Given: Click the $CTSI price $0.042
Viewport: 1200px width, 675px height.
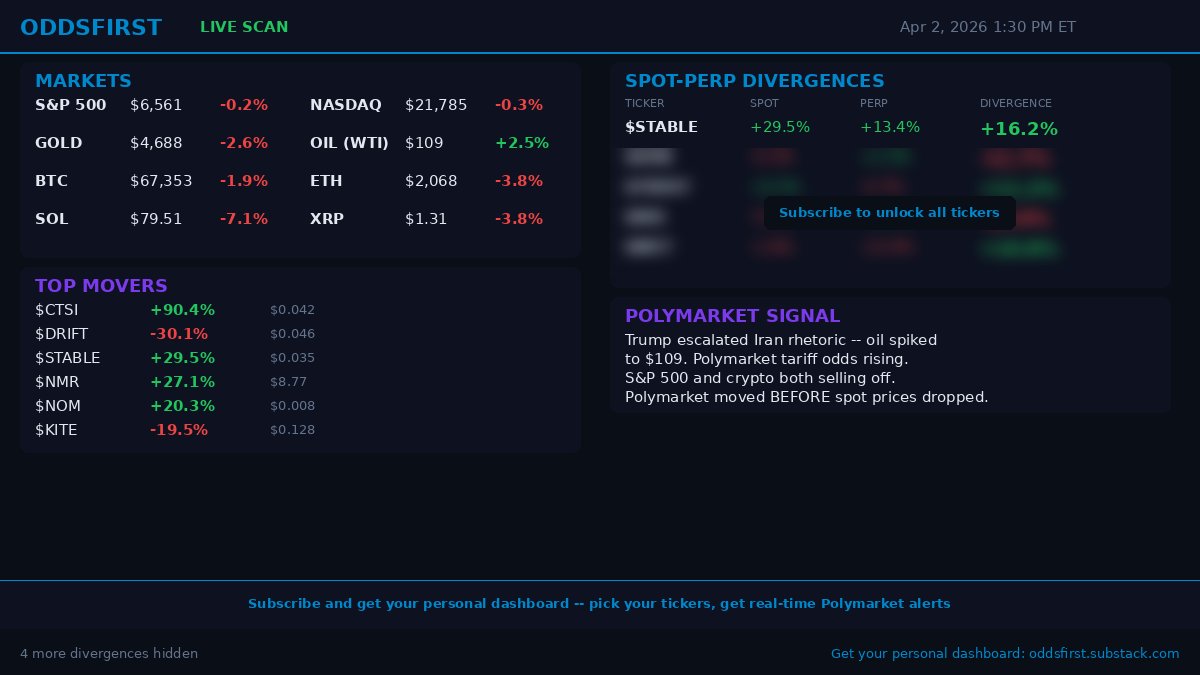Looking at the screenshot, I should (292, 310).
